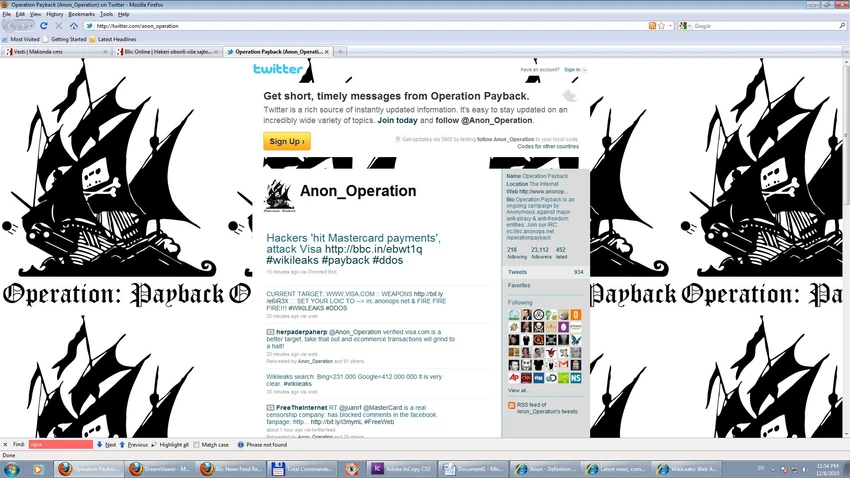Open the Bookmarks menu
Viewport: 850px width, 478px height.
[81, 14]
